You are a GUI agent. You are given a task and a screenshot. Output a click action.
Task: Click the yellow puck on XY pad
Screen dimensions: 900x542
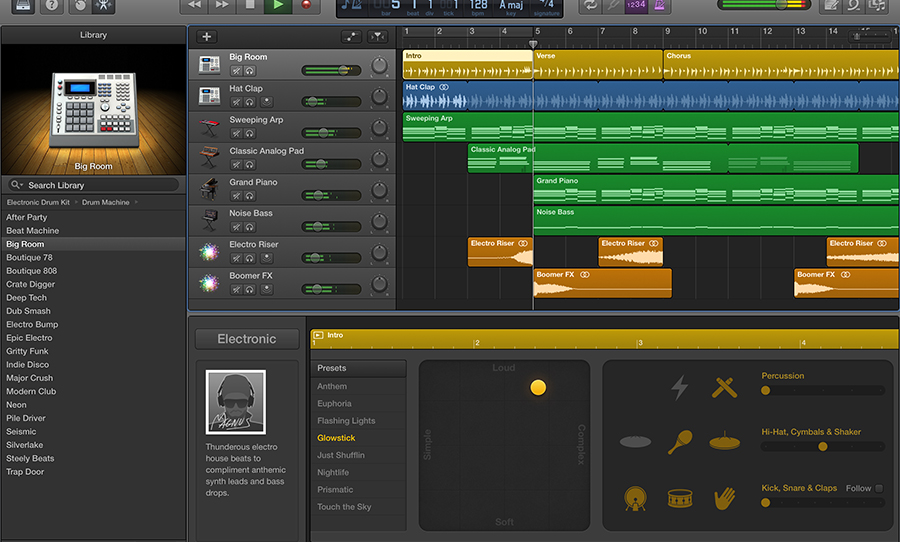[538, 388]
